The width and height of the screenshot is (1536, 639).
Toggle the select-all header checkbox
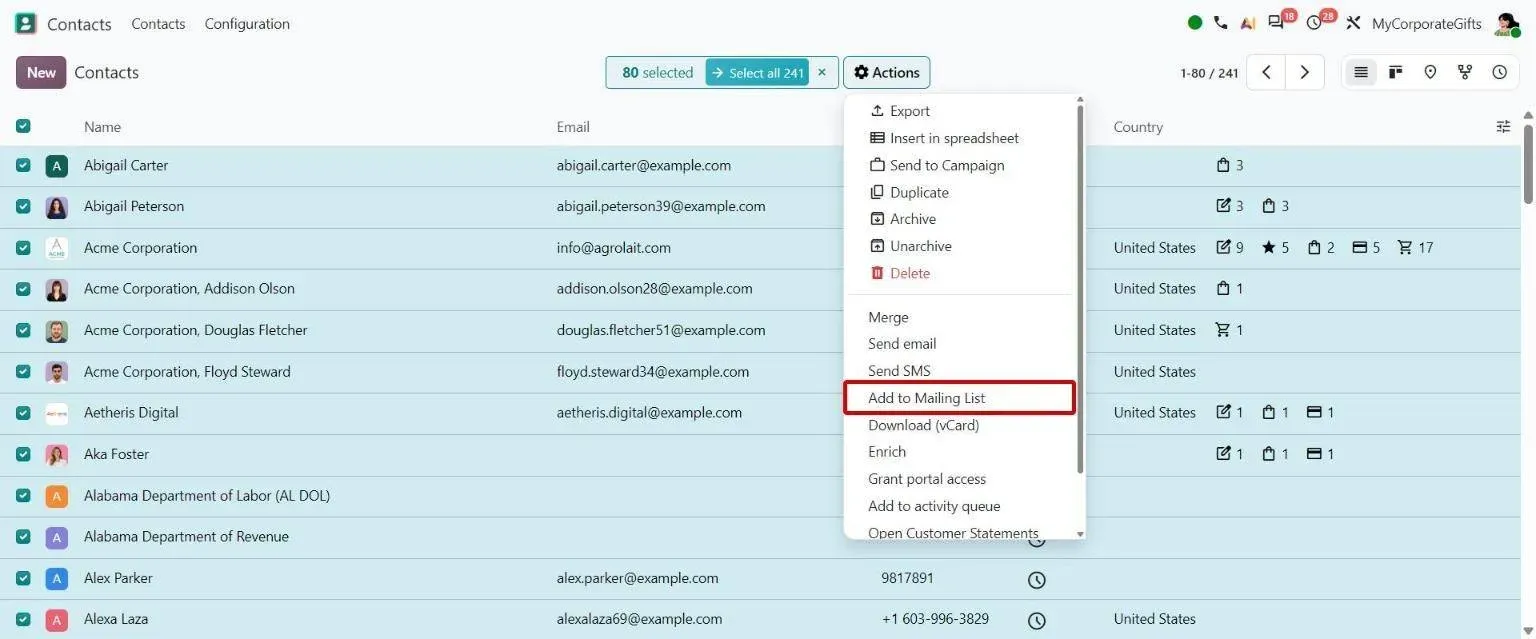23,126
